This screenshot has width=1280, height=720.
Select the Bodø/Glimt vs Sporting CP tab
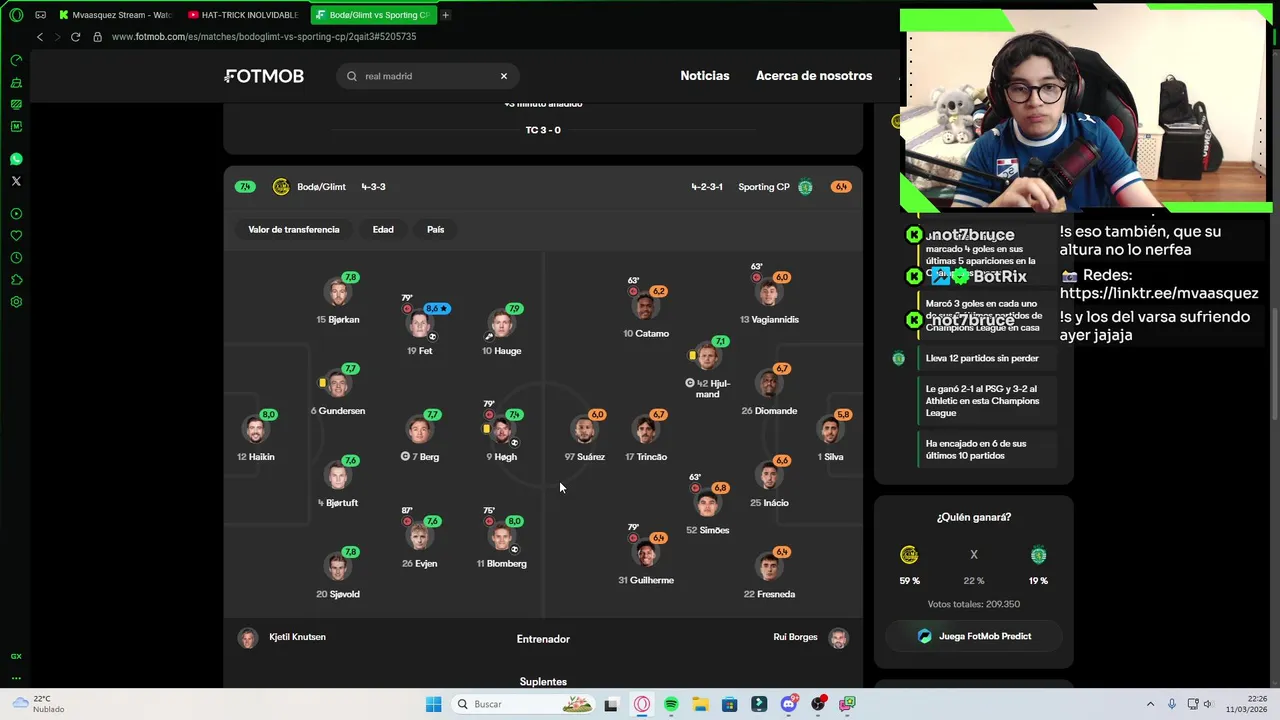click(372, 15)
